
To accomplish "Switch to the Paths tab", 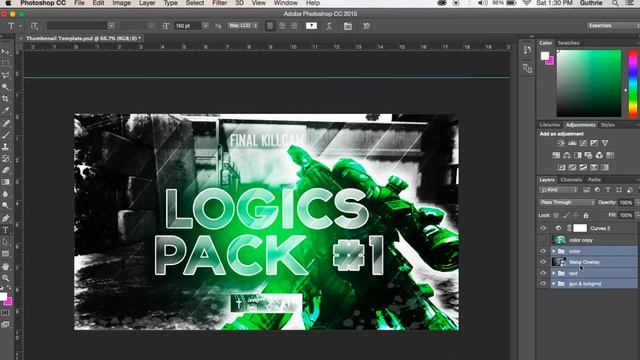I will click(594, 180).
